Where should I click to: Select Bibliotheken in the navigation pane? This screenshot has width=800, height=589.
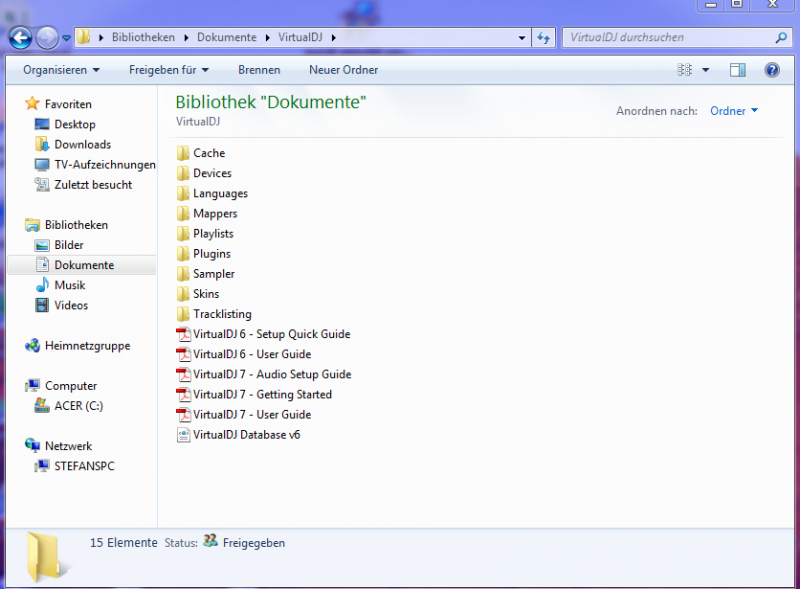tap(76, 225)
